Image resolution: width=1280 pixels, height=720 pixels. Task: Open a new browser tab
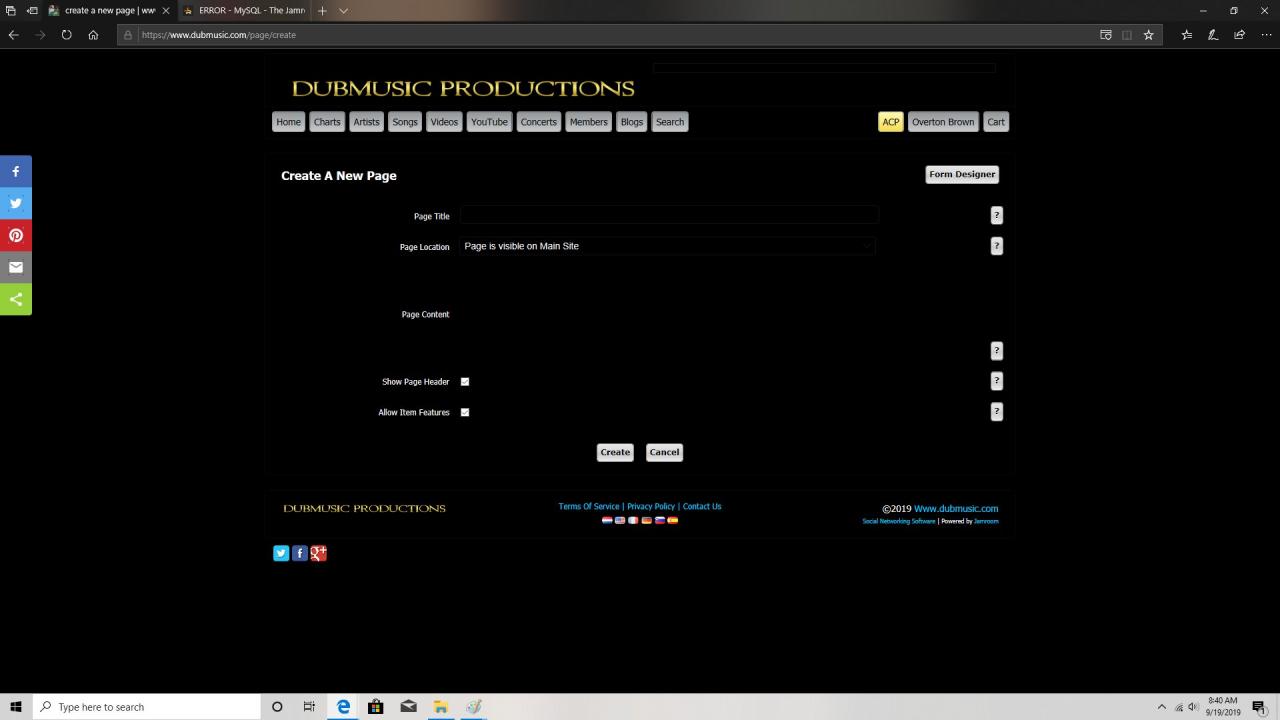point(322,11)
